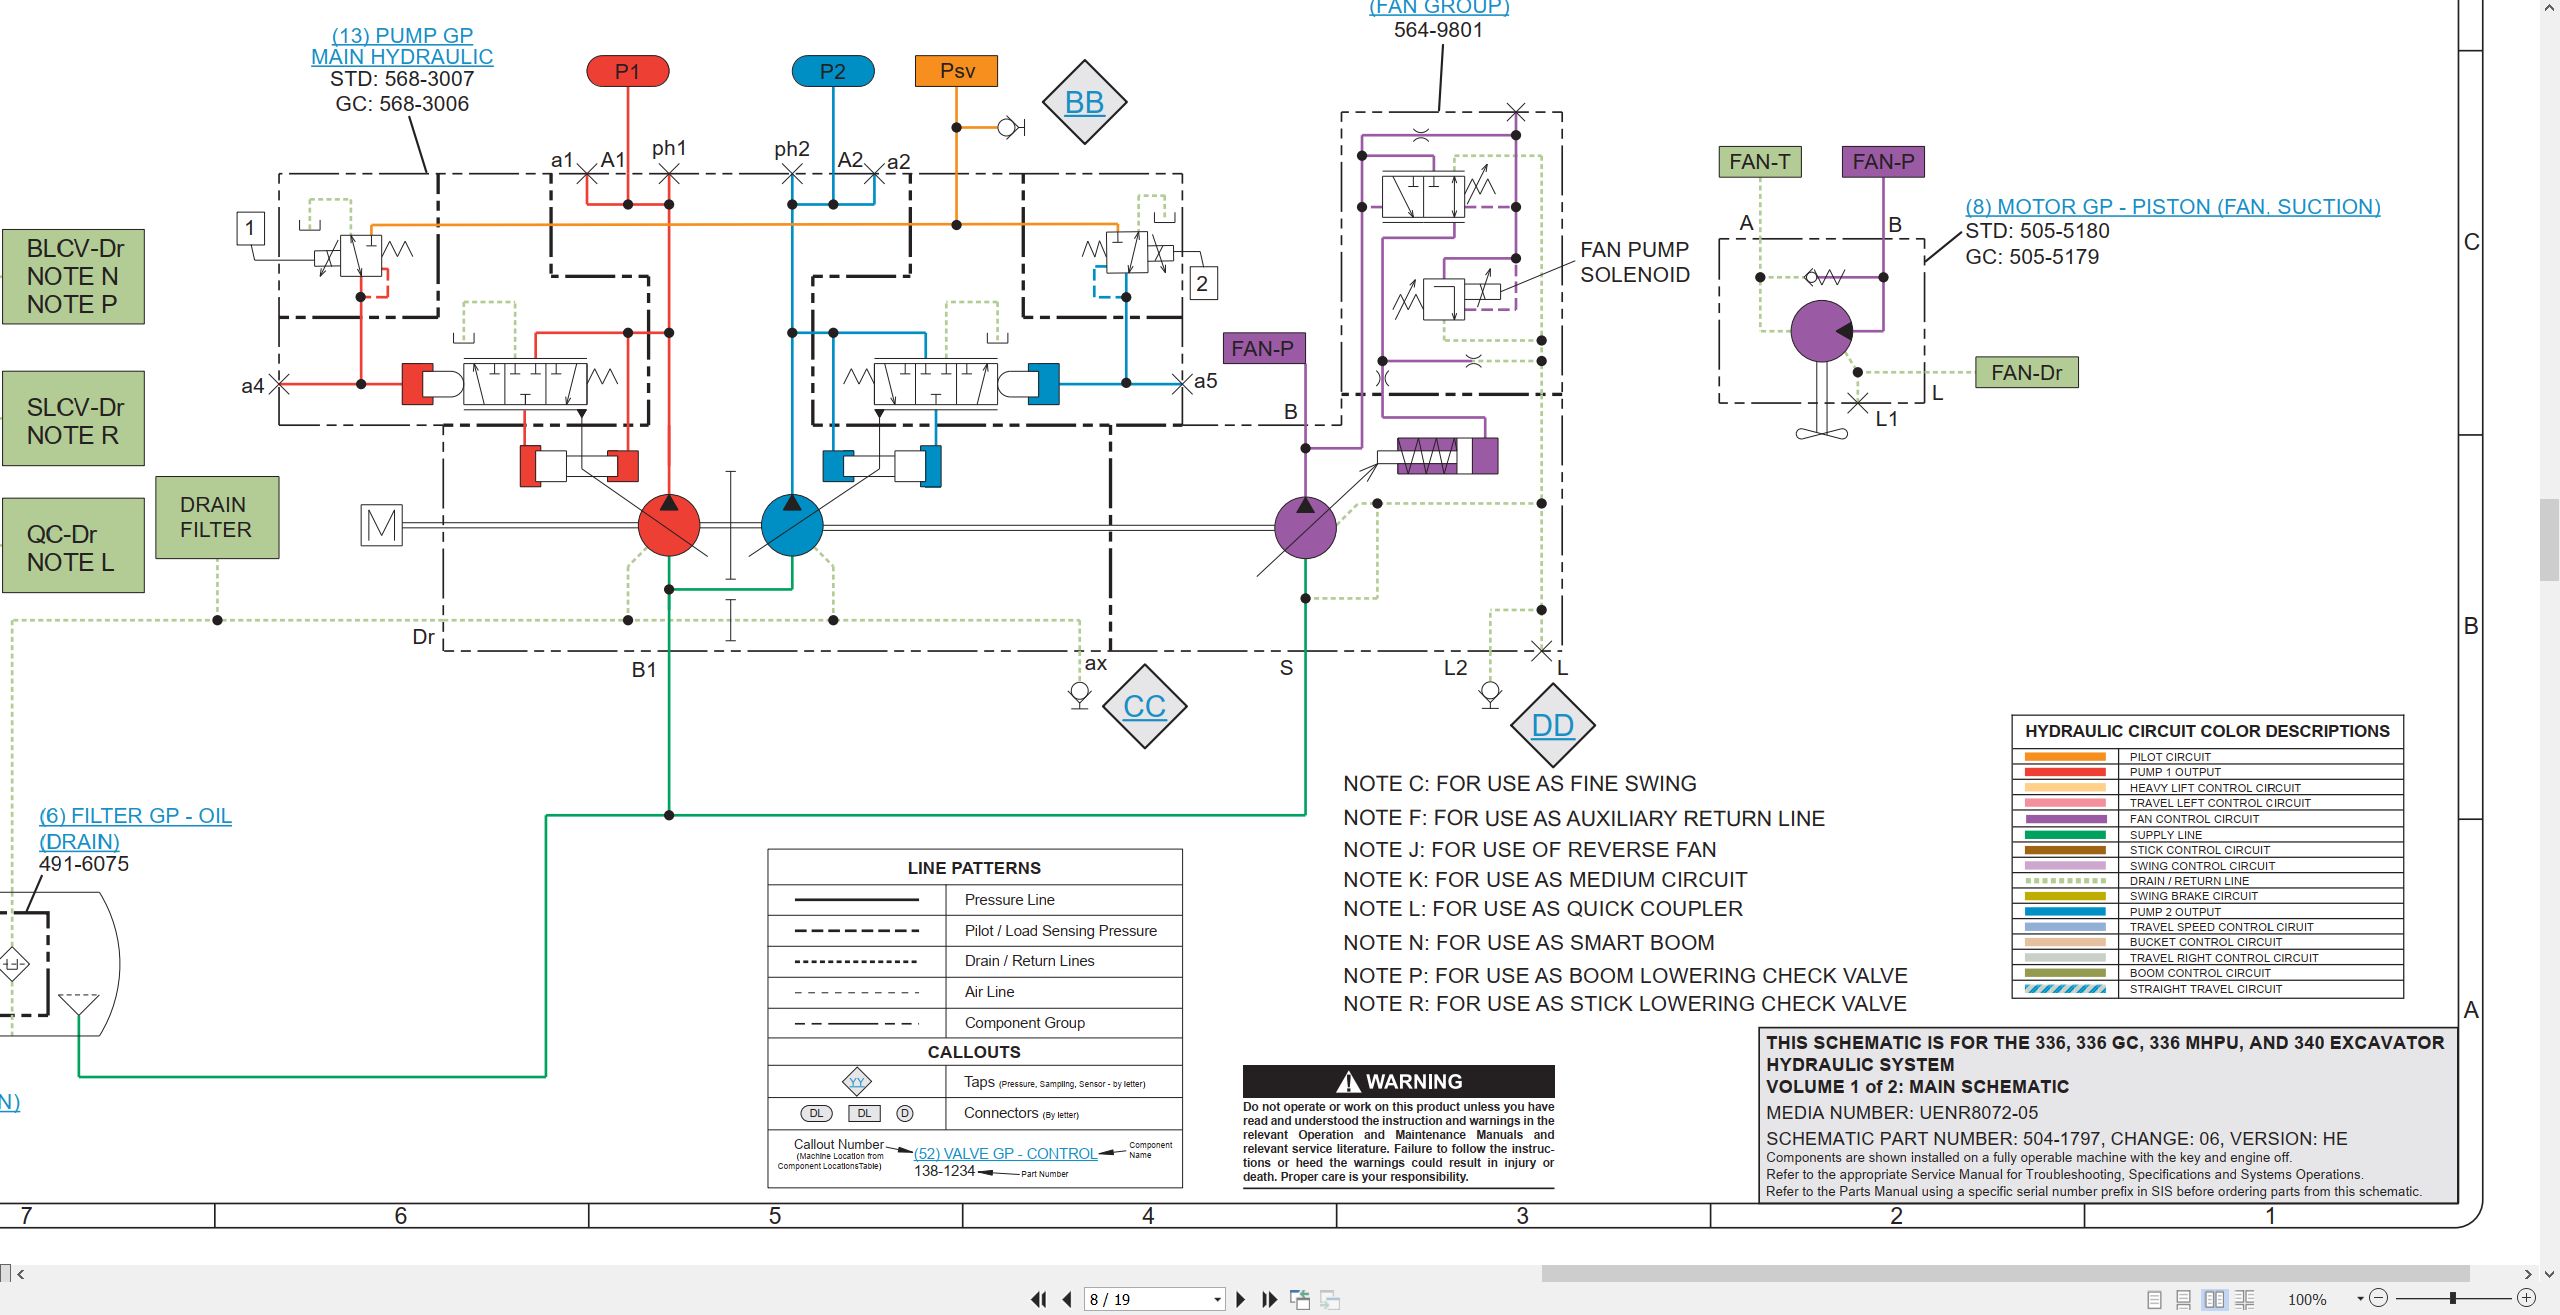Click the (52) VALVE GP - CONTROL legend link
Screen dimensions: 2560x1315
tap(1005, 1153)
